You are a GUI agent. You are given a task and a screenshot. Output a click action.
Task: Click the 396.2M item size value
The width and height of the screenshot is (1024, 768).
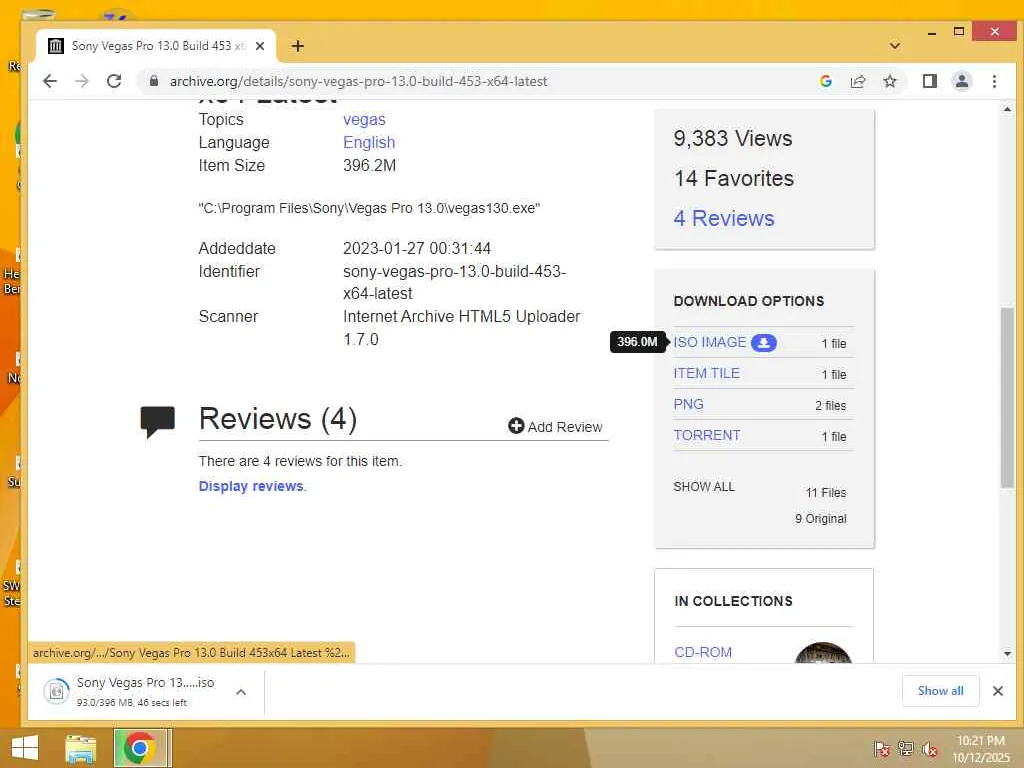[370, 165]
